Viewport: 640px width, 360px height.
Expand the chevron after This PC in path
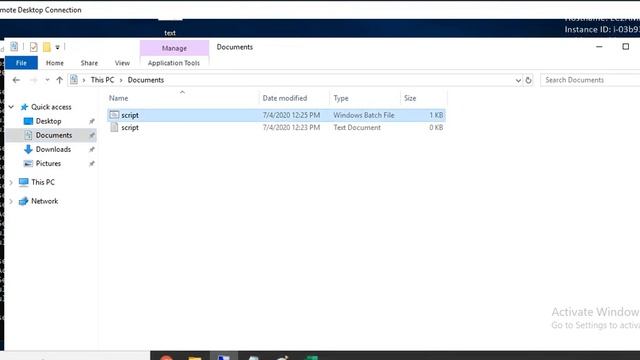click(x=121, y=80)
